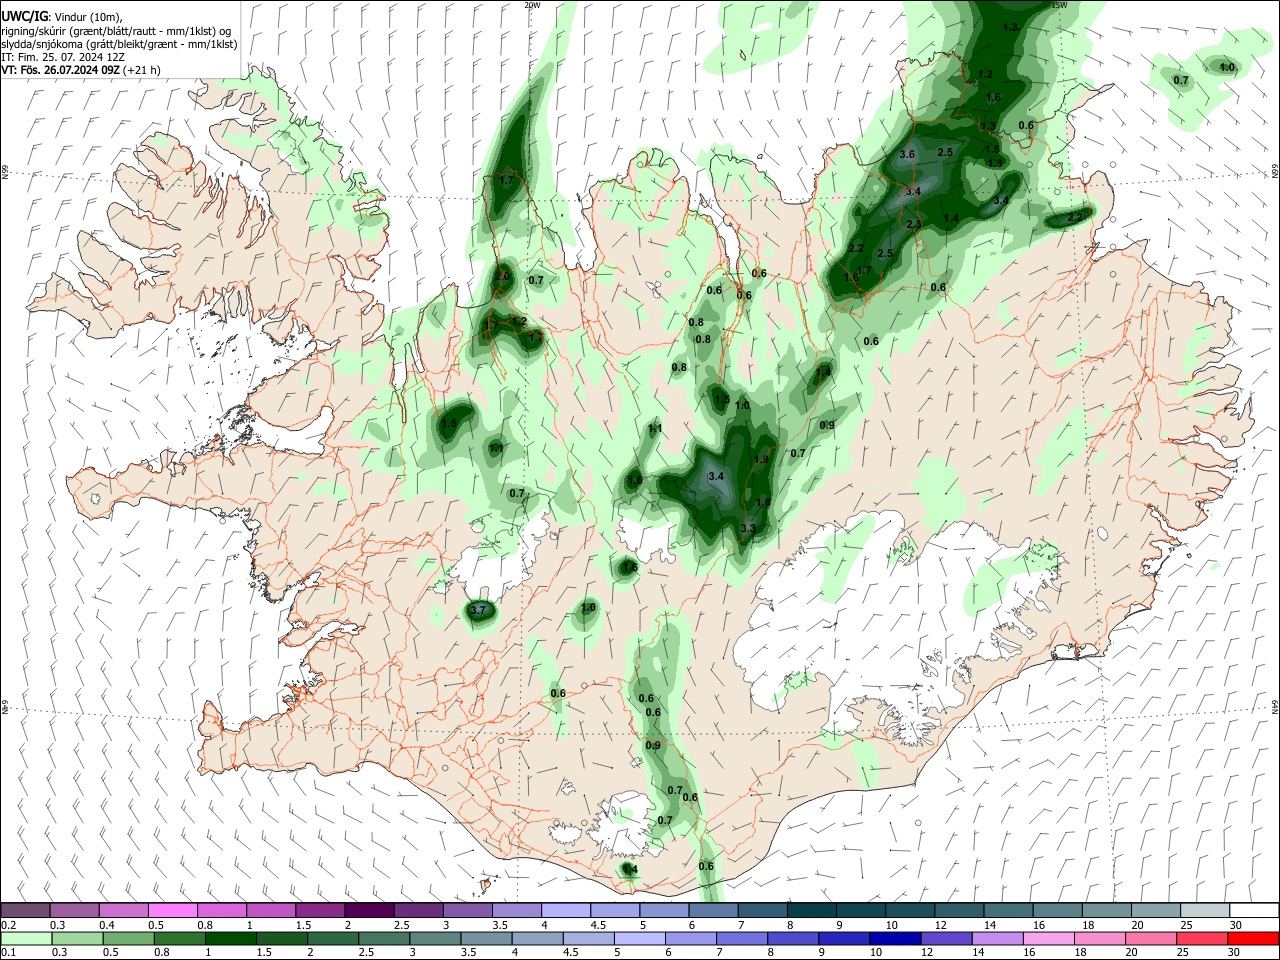Click the palest green 0.1 swatch in the lower legend
The width and height of the screenshot is (1280, 960).
tap(25, 938)
